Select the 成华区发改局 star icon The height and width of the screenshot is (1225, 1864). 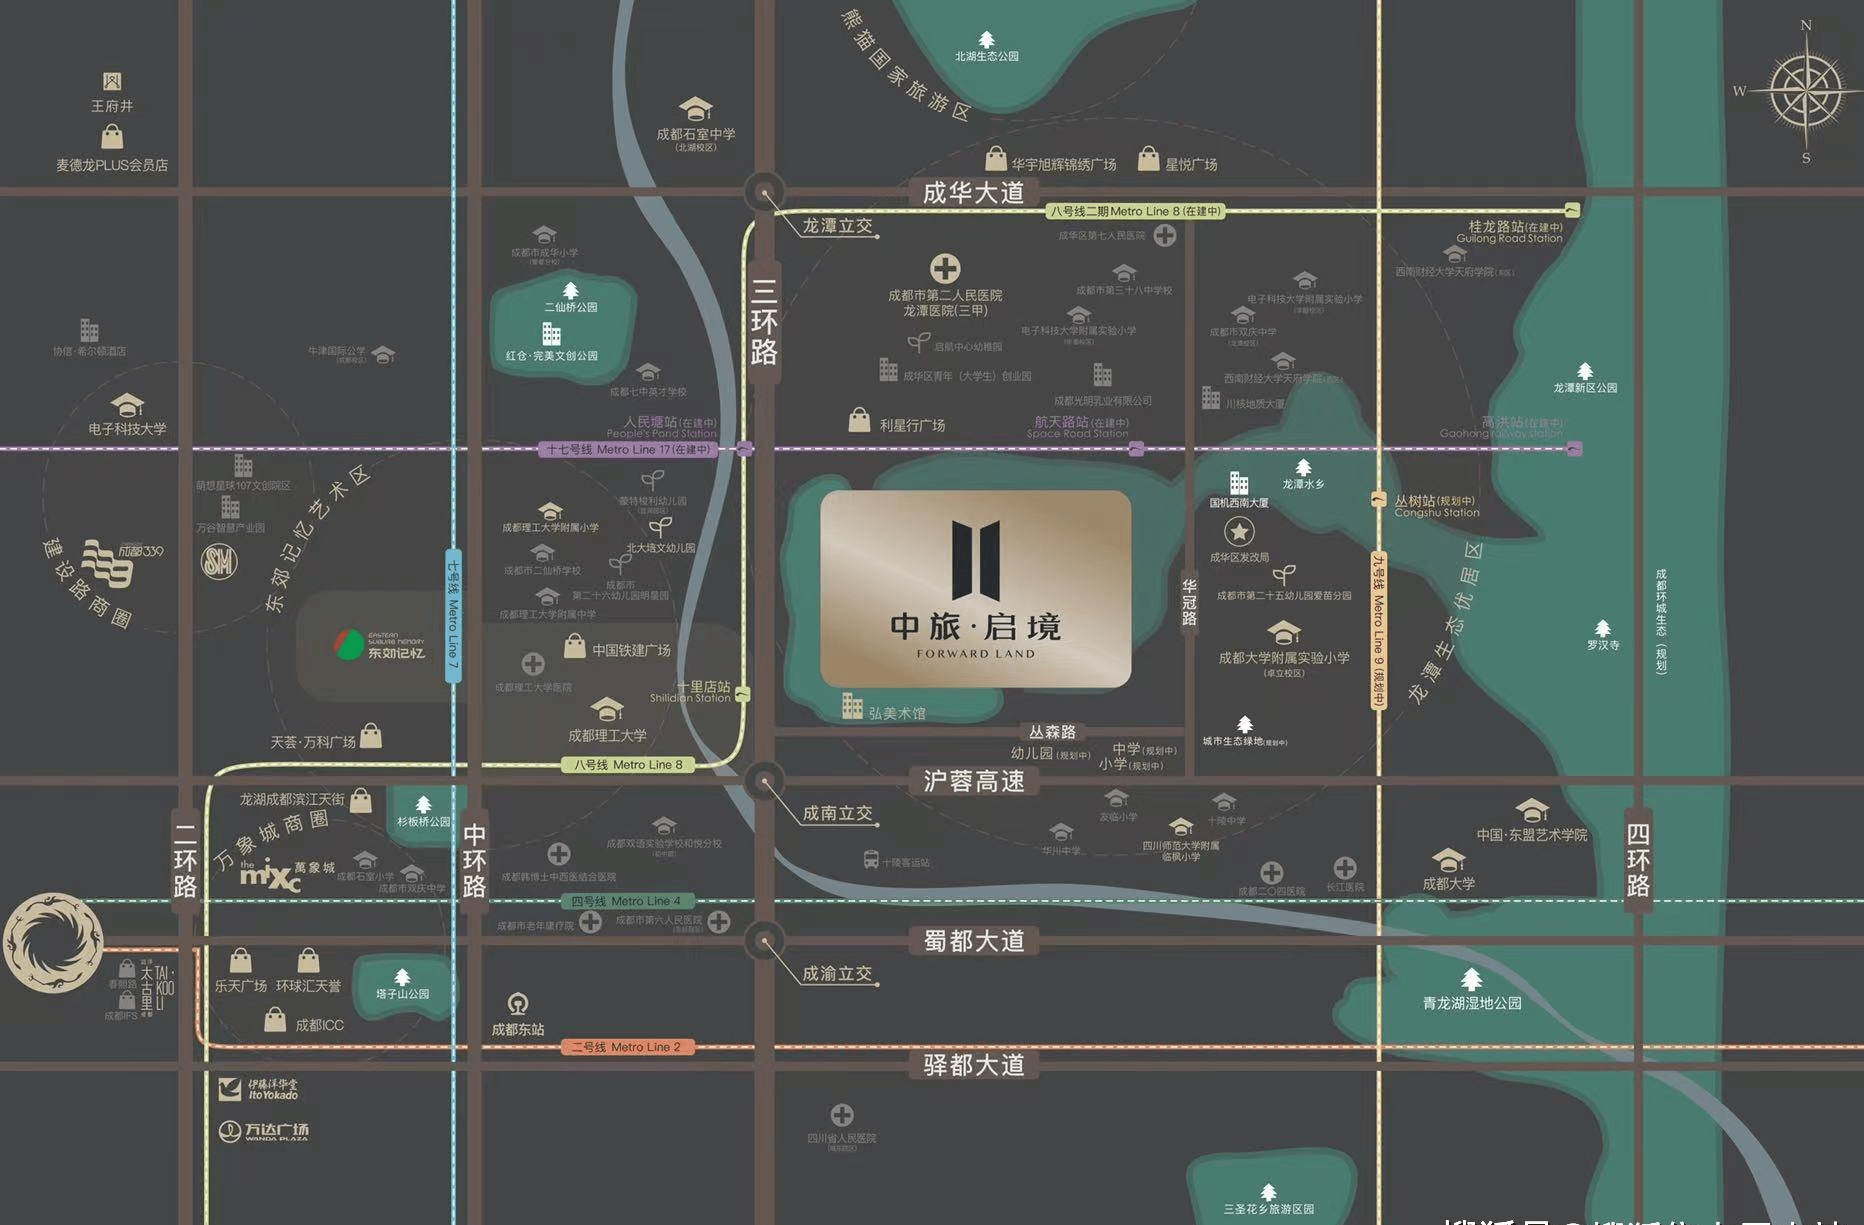click(1239, 531)
